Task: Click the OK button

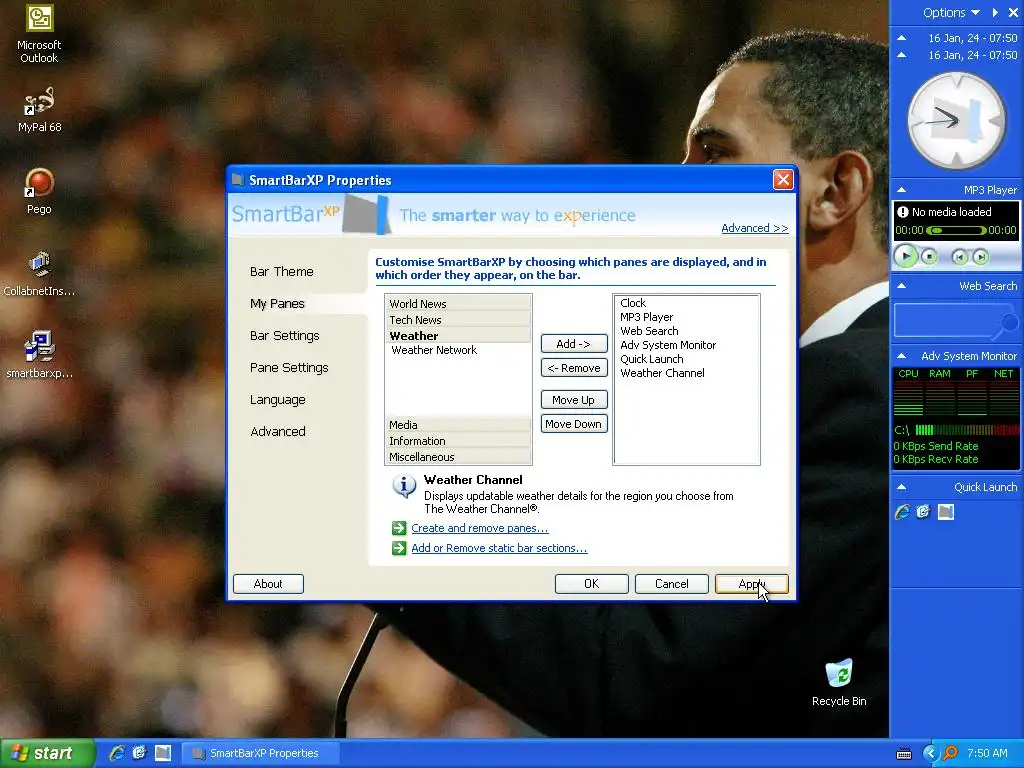Action: click(592, 584)
